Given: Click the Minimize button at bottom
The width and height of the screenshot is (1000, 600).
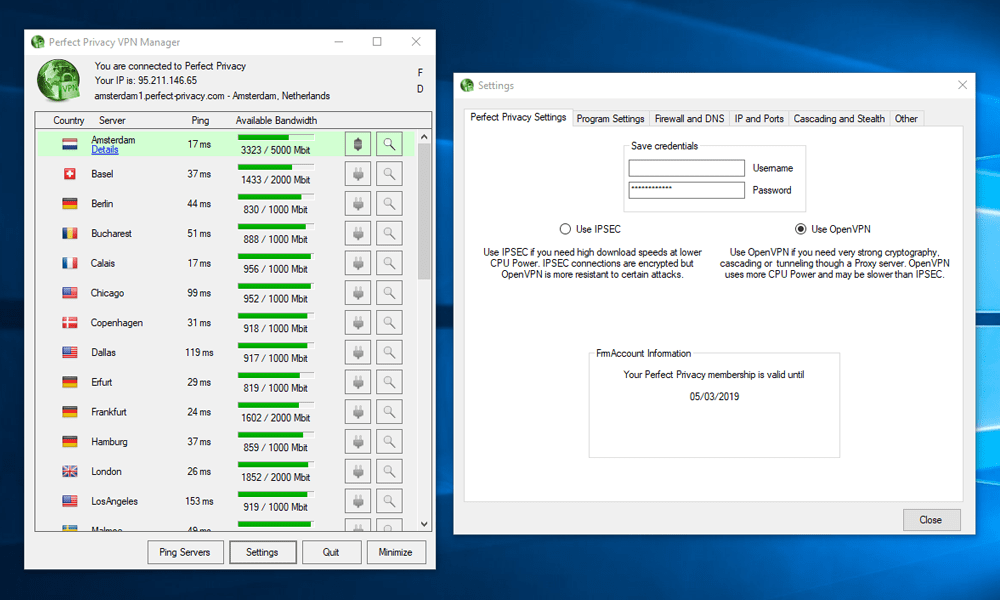Looking at the screenshot, I should (x=395, y=552).
